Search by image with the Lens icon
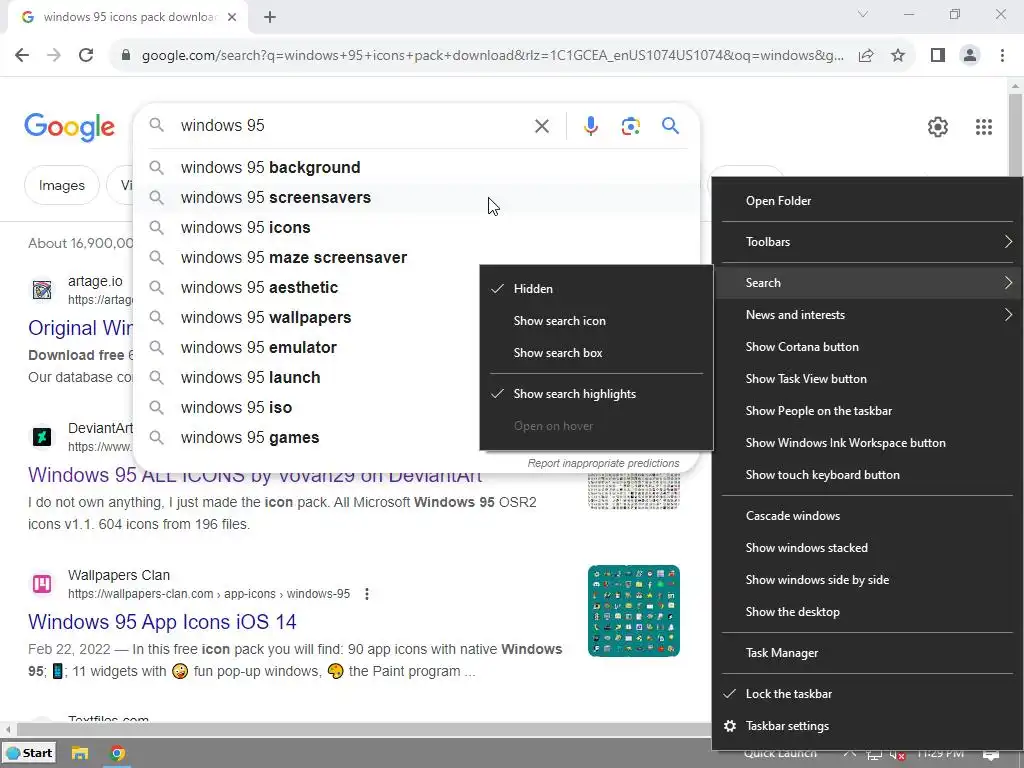 click(x=630, y=126)
